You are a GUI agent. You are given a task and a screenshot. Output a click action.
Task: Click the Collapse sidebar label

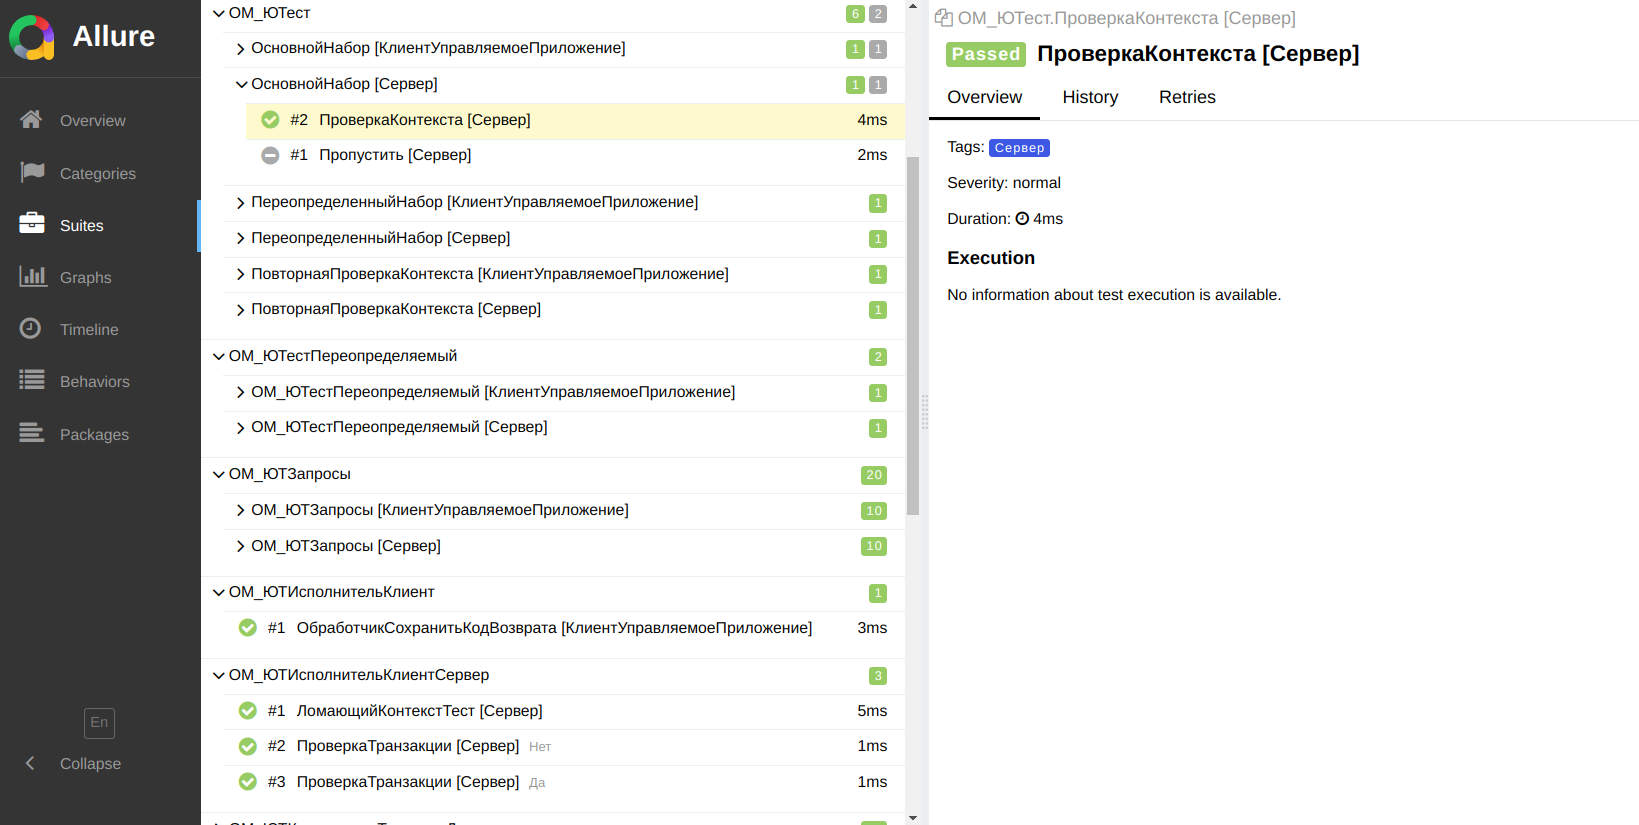90,763
